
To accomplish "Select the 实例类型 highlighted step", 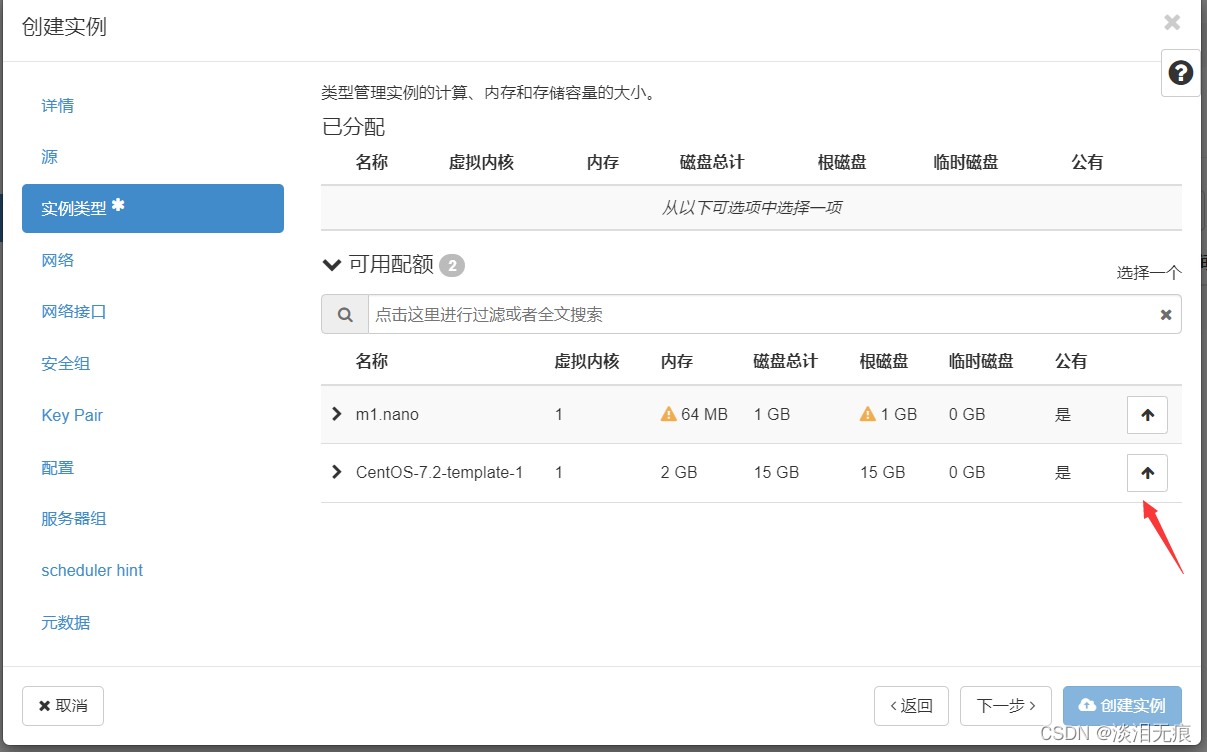I will (152, 208).
